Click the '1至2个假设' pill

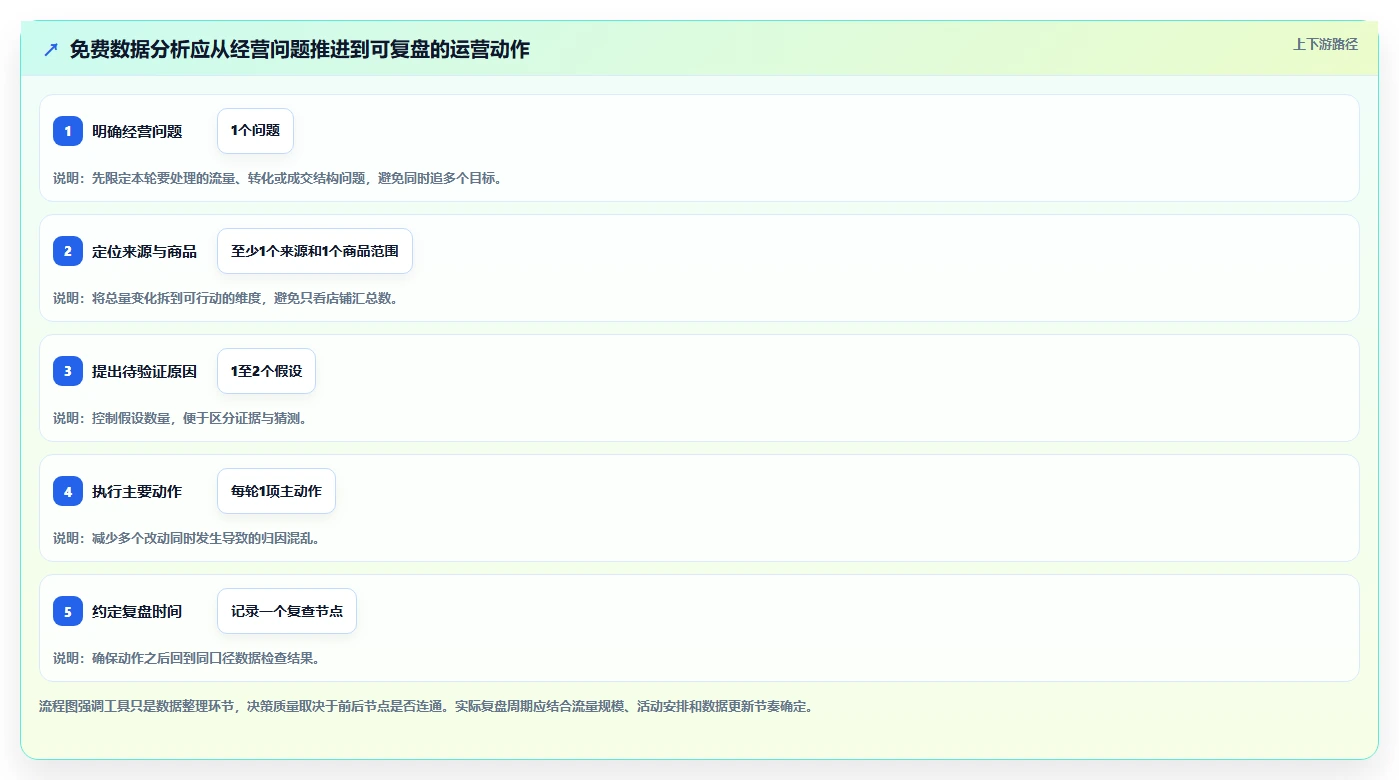266,371
